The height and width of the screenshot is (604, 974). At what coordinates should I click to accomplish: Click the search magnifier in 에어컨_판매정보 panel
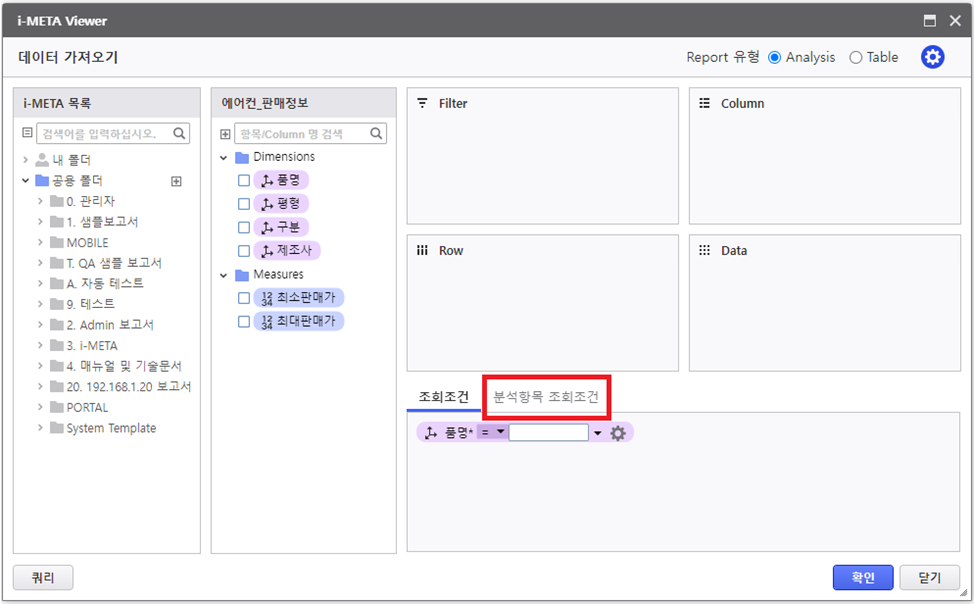pyautogui.click(x=377, y=133)
